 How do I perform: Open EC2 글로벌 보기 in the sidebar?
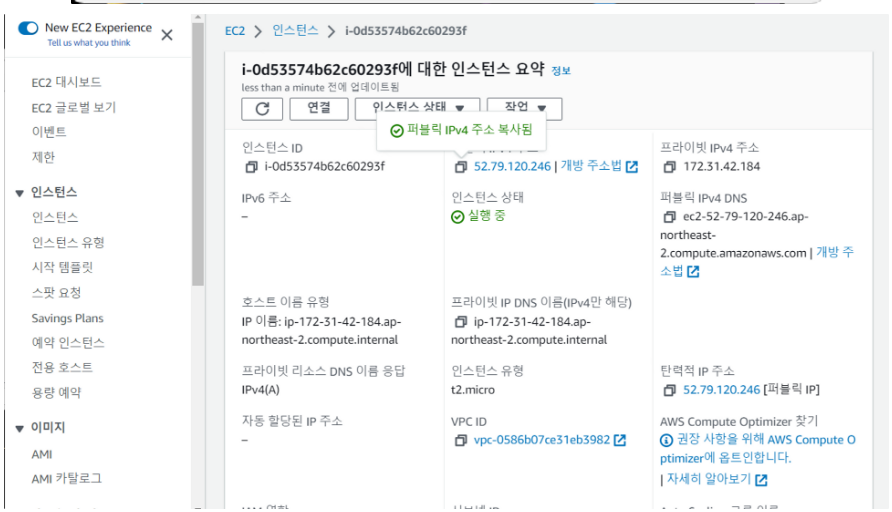coord(73,108)
